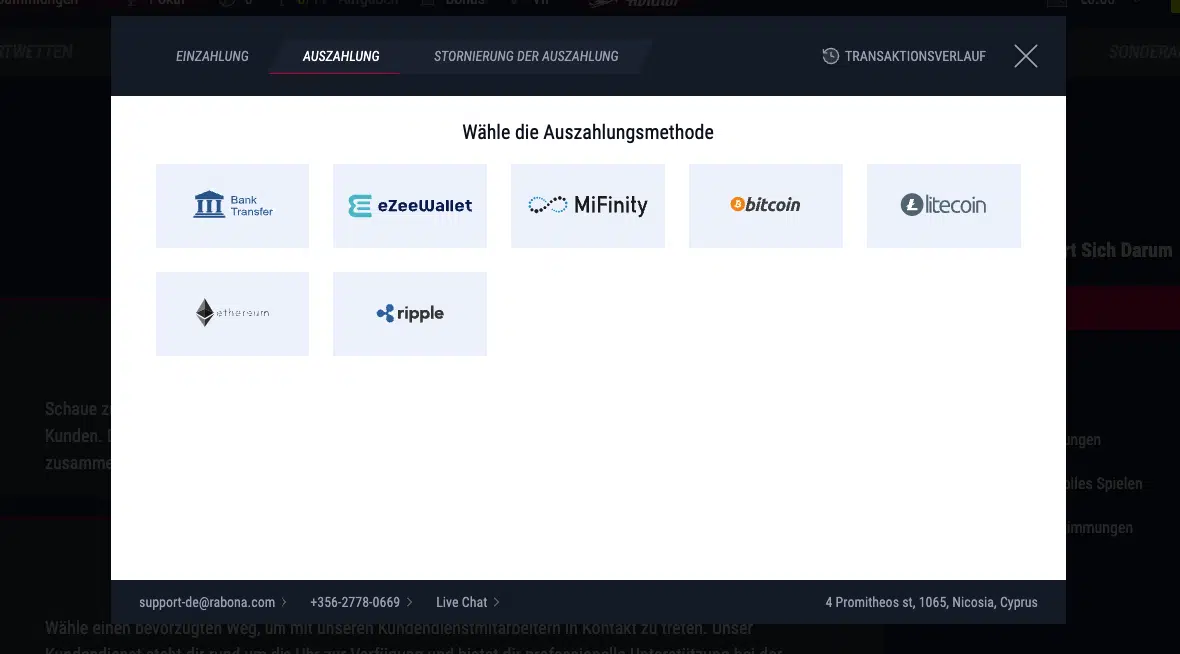Pick bitcoin as withdrawal method
The width and height of the screenshot is (1180, 654).
[765, 205]
